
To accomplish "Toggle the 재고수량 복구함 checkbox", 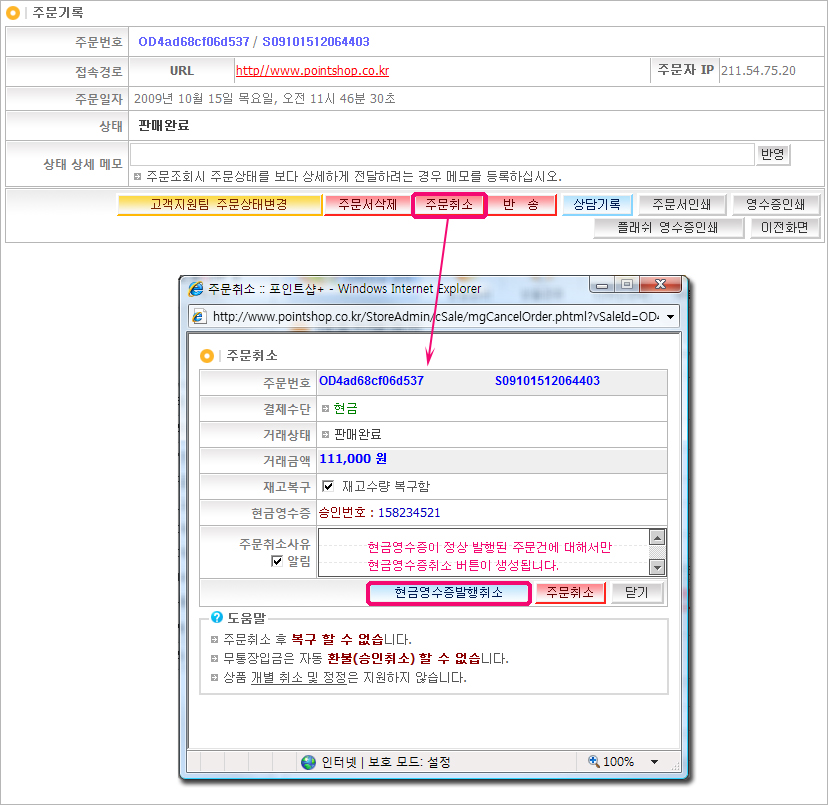I will pos(328,486).
